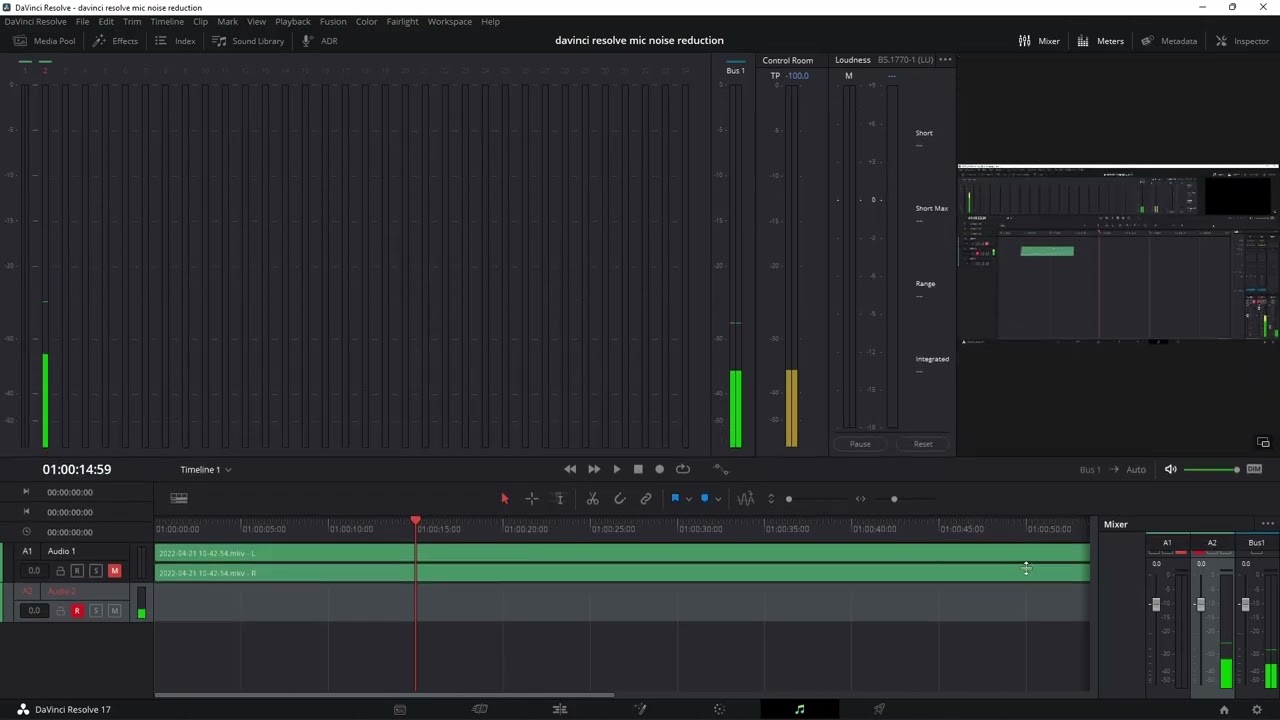
Task: Open the Timeline menu
Action: click(x=167, y=21)
